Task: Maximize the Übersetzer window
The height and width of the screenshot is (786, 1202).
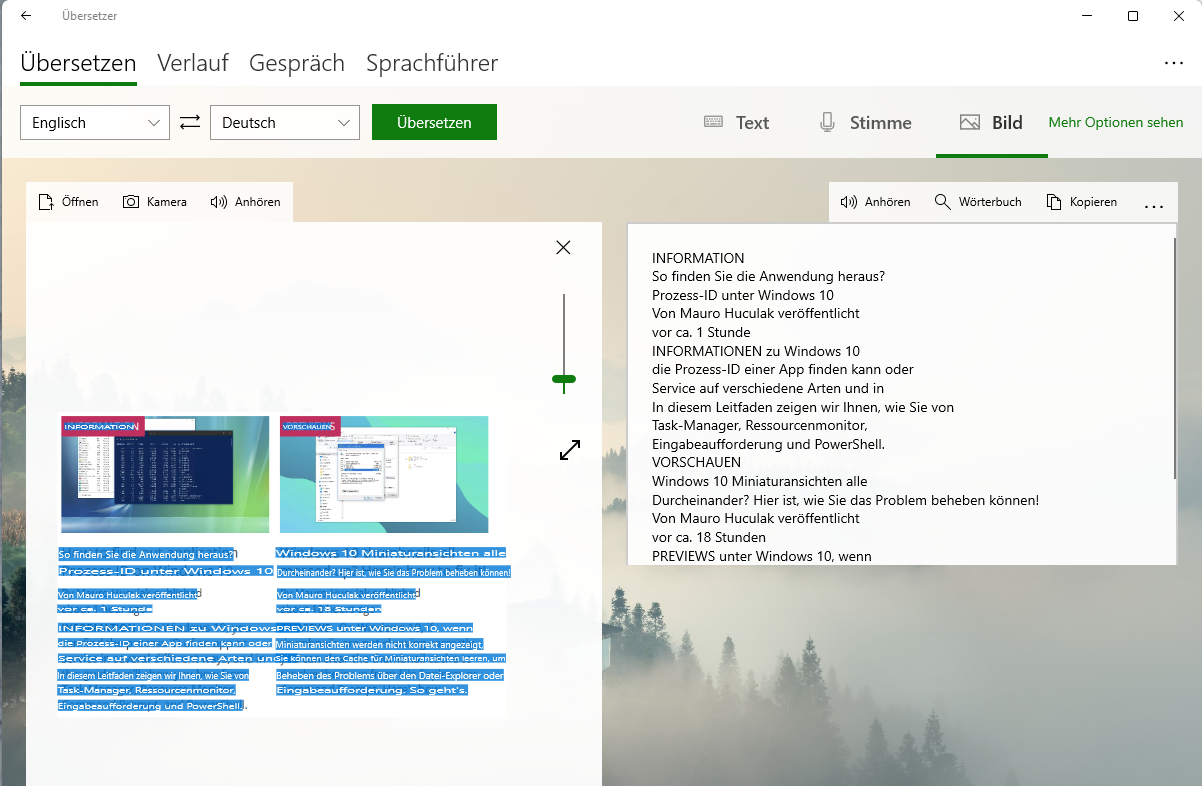Action: [1133, 16]
